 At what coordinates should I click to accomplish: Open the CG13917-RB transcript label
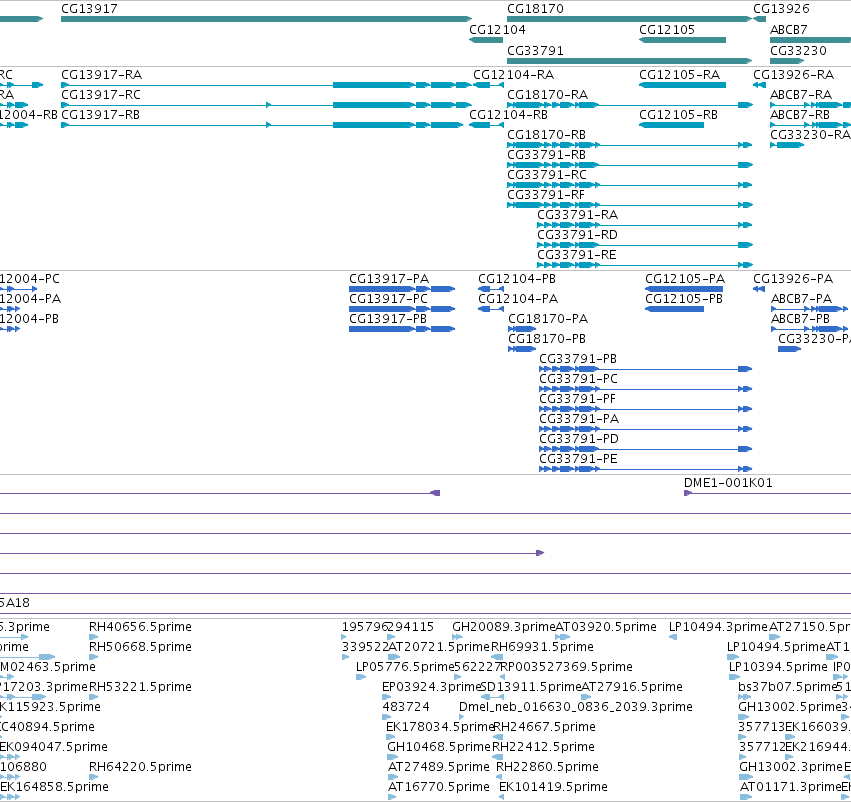tap(100, 115)
